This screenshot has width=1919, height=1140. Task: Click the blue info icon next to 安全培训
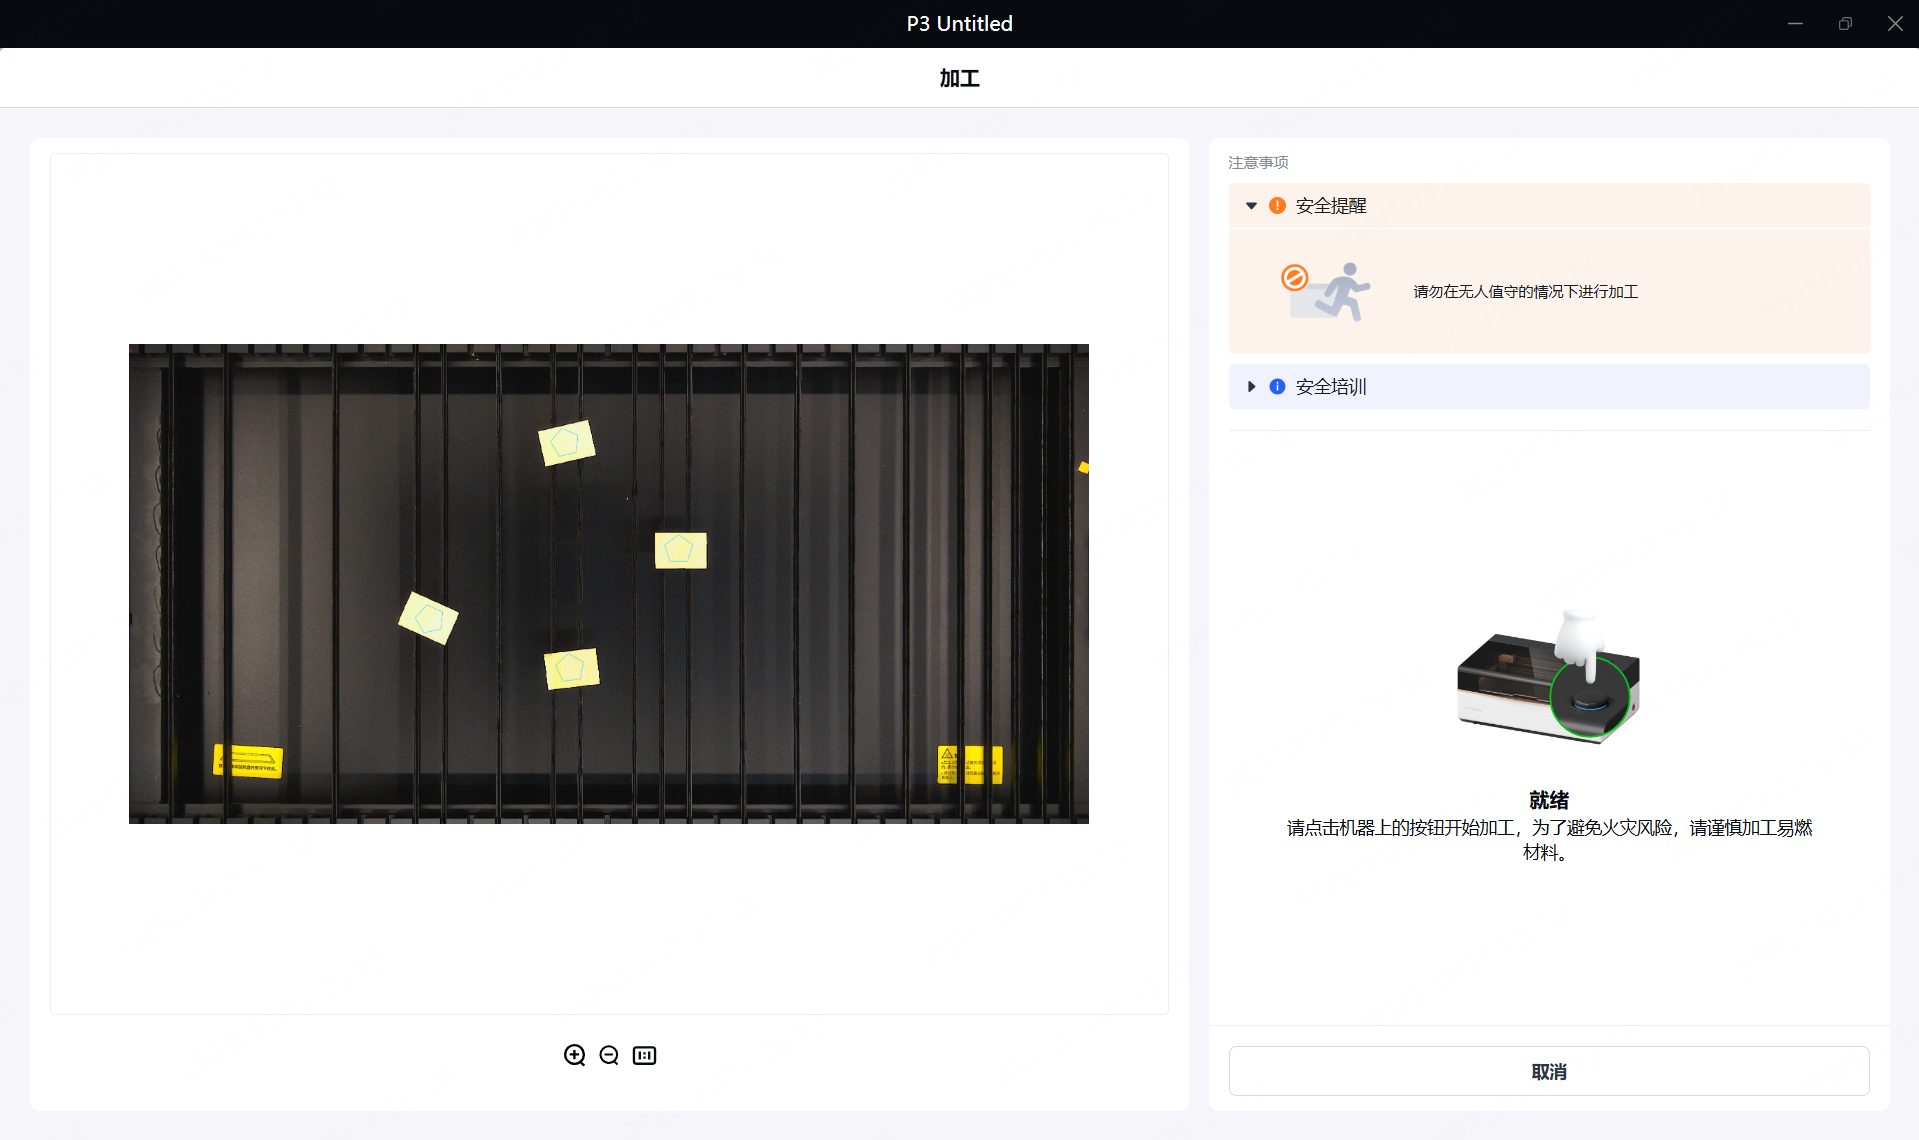(x=1277, y=386)
